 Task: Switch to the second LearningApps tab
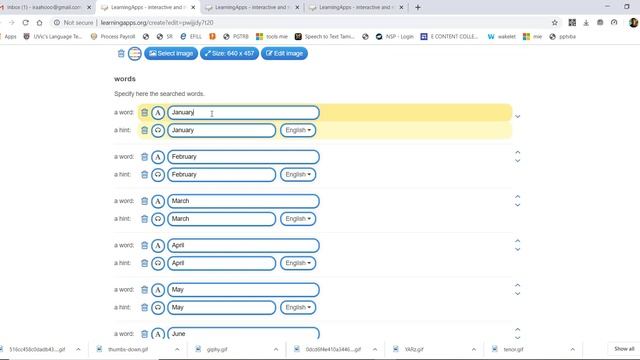pyautogui.click(x=252, y=7)
